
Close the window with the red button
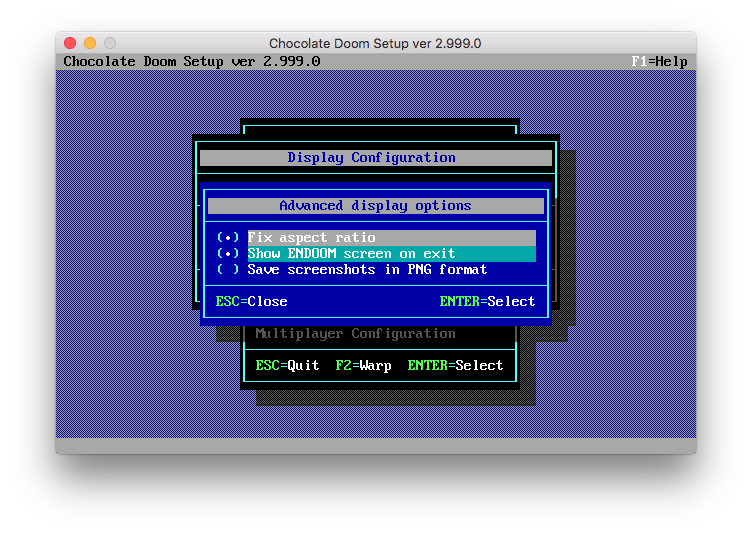[70, 43]
